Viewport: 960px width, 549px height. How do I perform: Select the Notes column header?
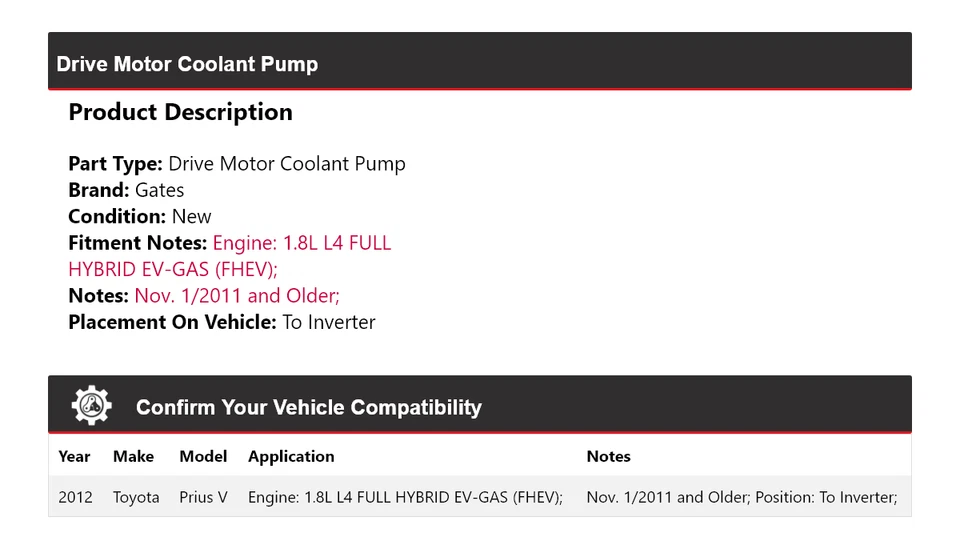[x=608, y=456]
